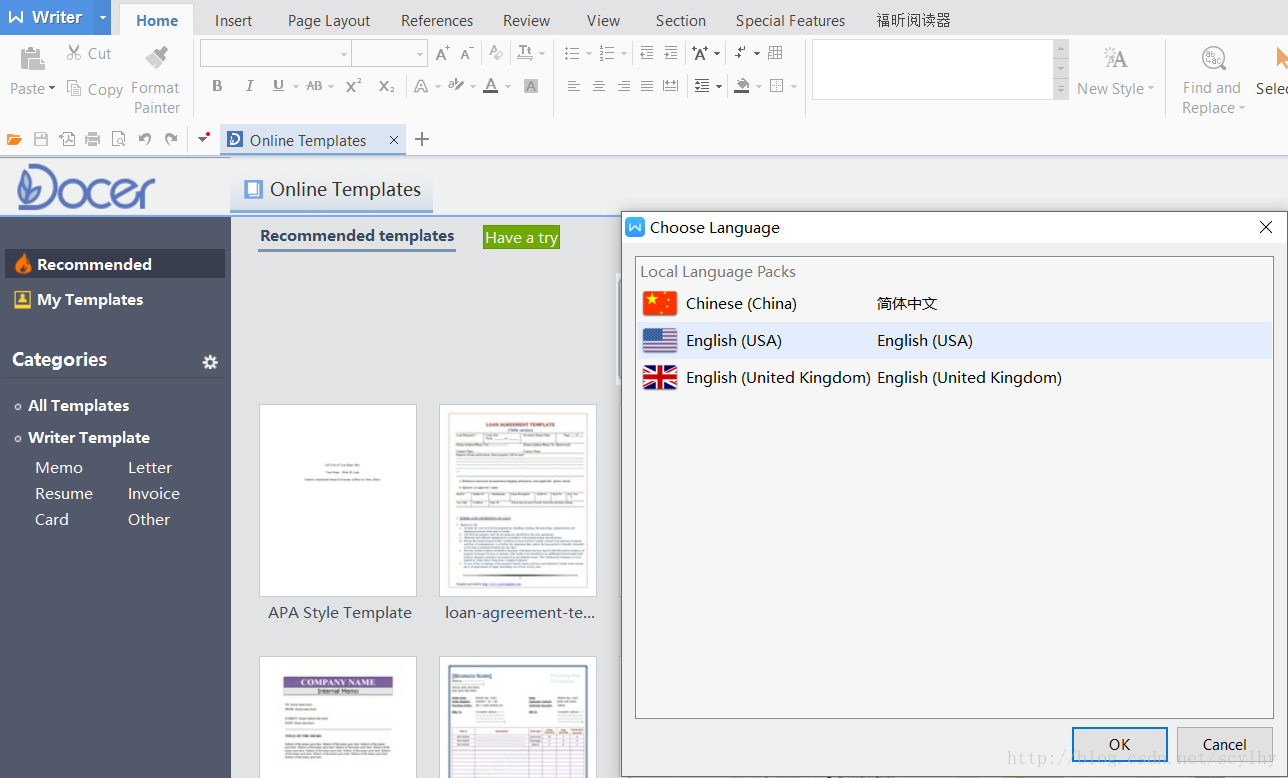Select Chinese (China) language row
The width and height of the screenshot is (1288, 778).
click(955, 303)
